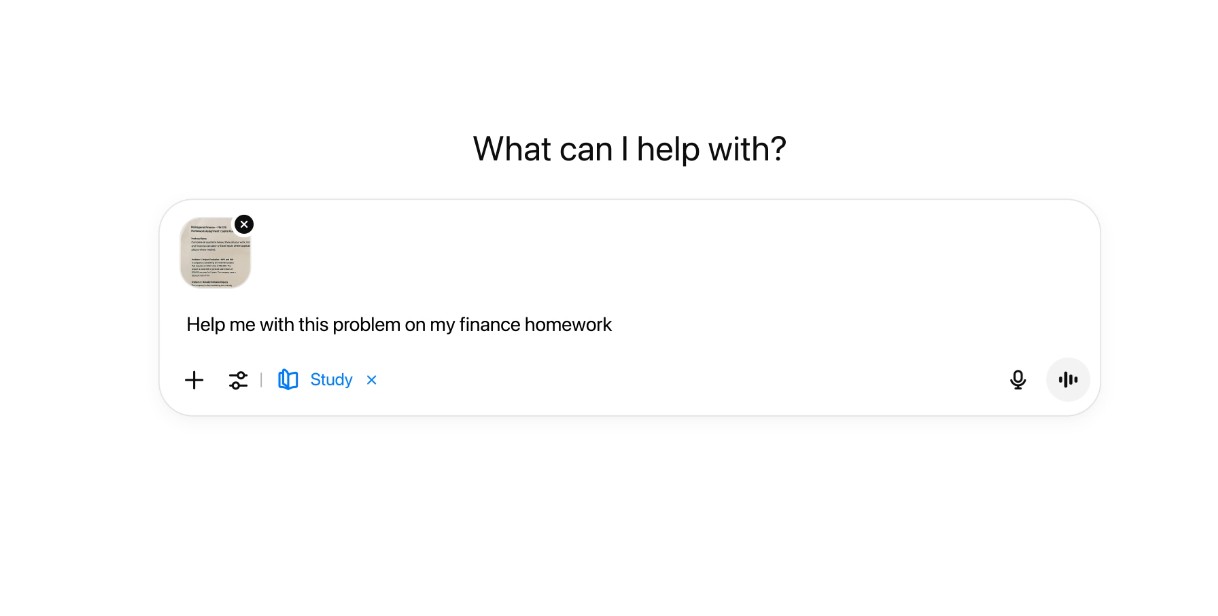Click the blank composer area beside the thumbnail
Viewport: 1218px width, 616px height.
(650, 255)
